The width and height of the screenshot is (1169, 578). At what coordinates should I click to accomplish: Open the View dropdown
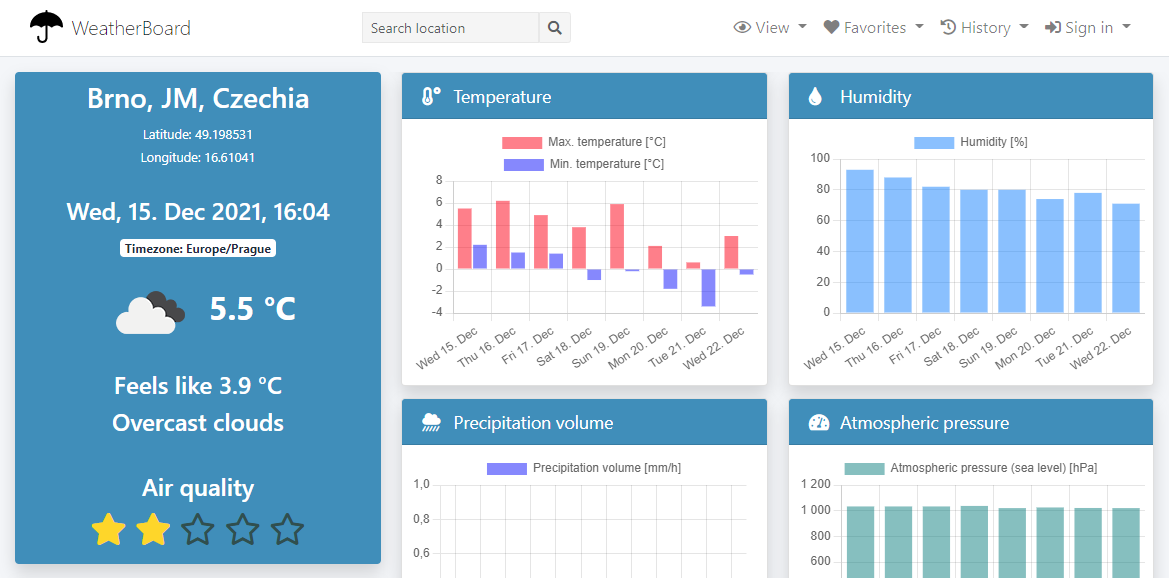pyautogui.click(x=770, y=27)
